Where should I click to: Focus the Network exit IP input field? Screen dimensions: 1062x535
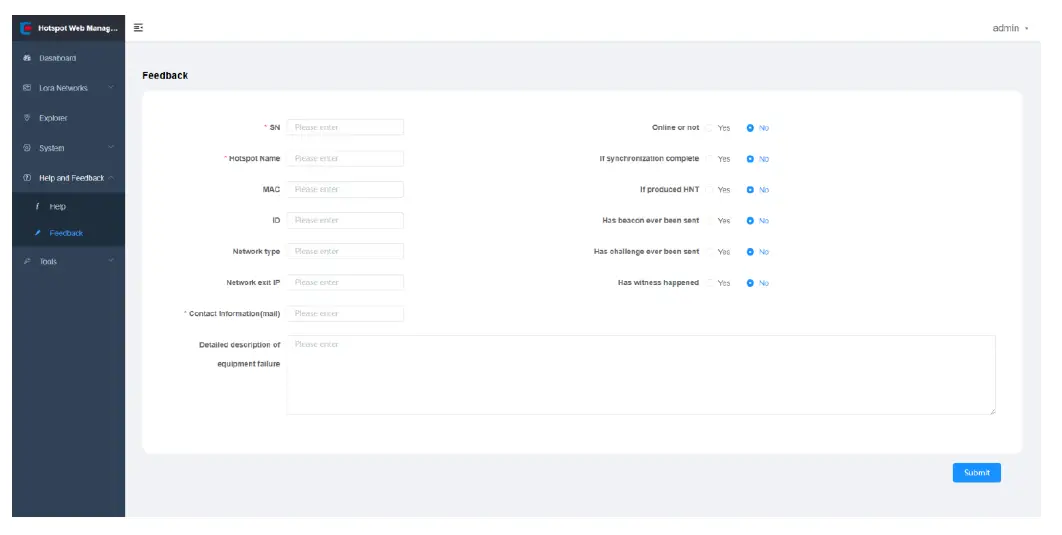coord(345,282)
